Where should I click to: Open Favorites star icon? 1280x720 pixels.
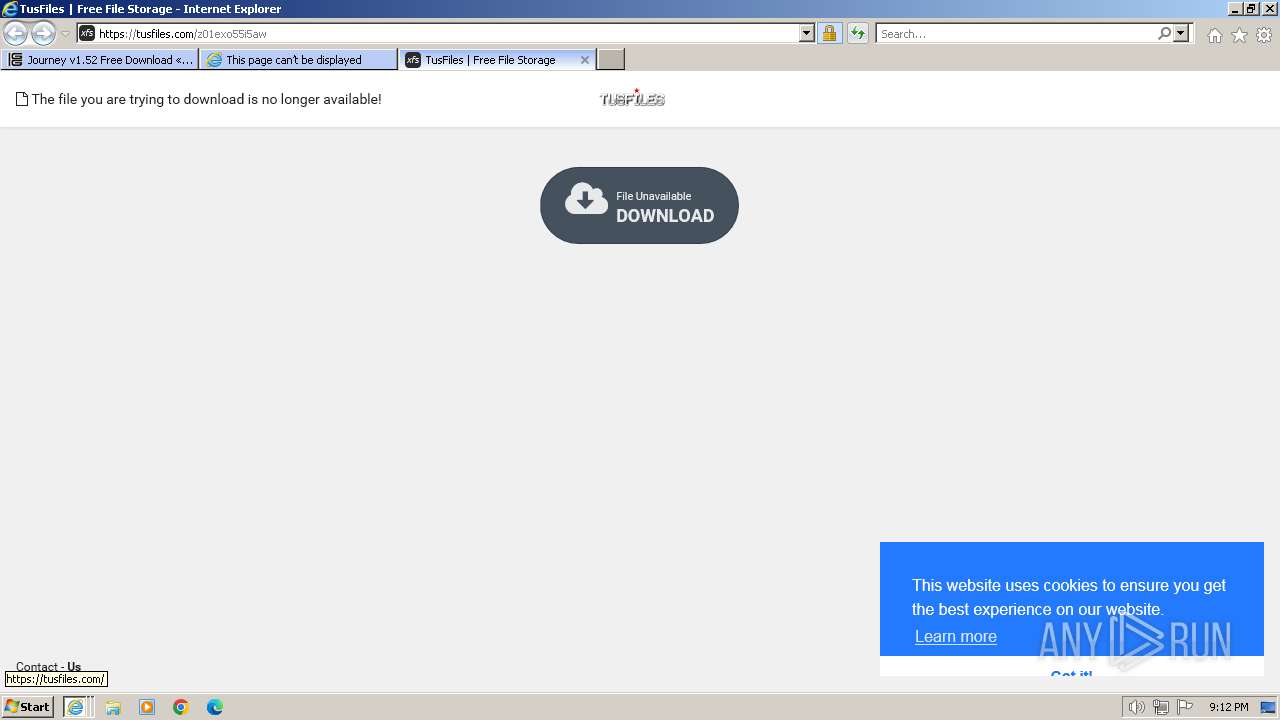click(x=1239, y=35)
